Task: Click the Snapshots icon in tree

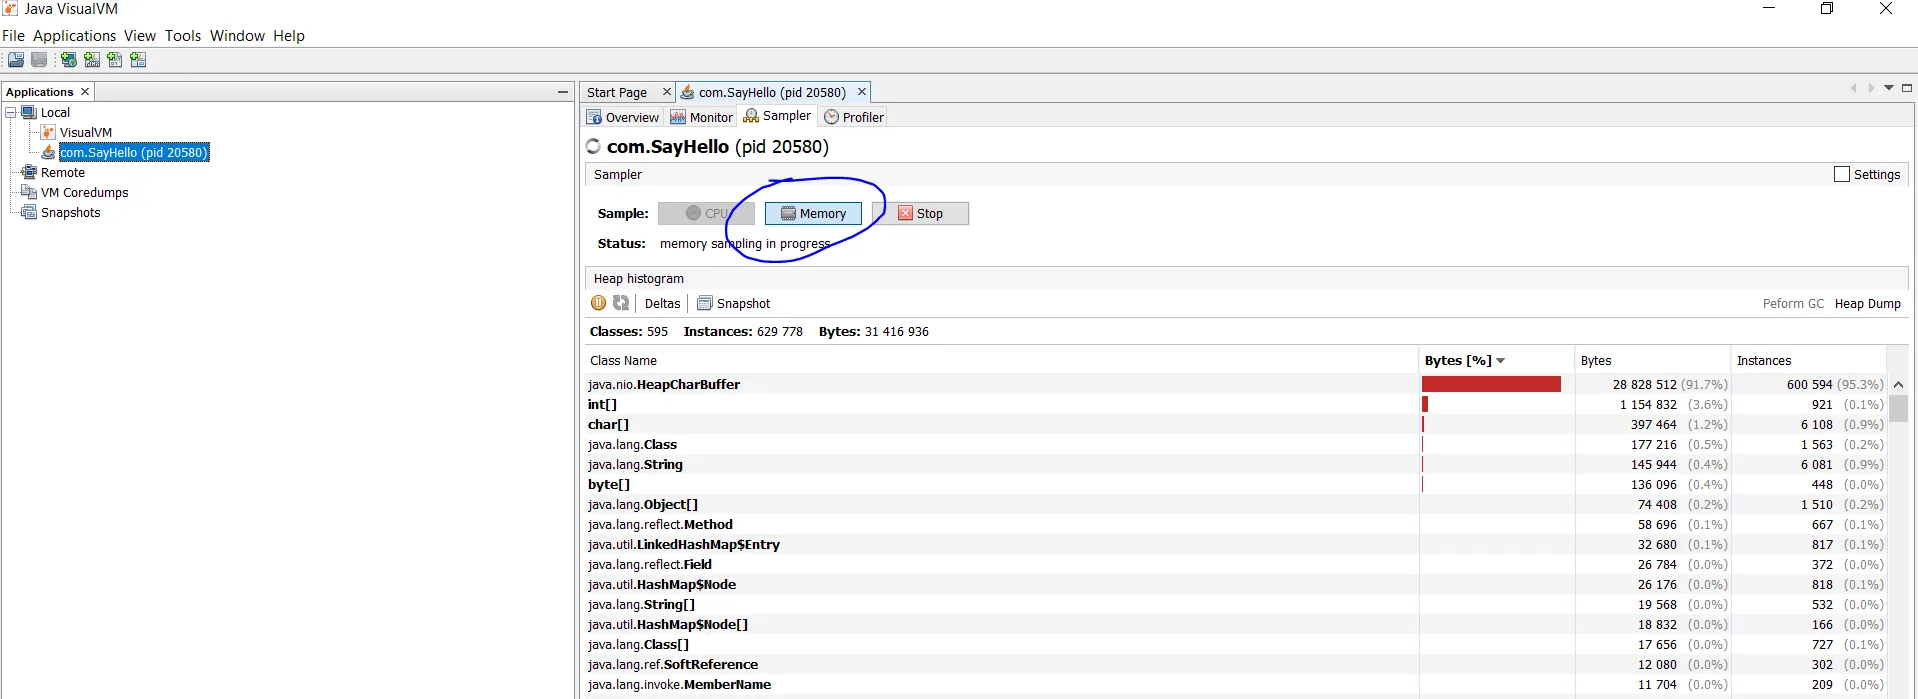Action: click(x=29, y=212)
